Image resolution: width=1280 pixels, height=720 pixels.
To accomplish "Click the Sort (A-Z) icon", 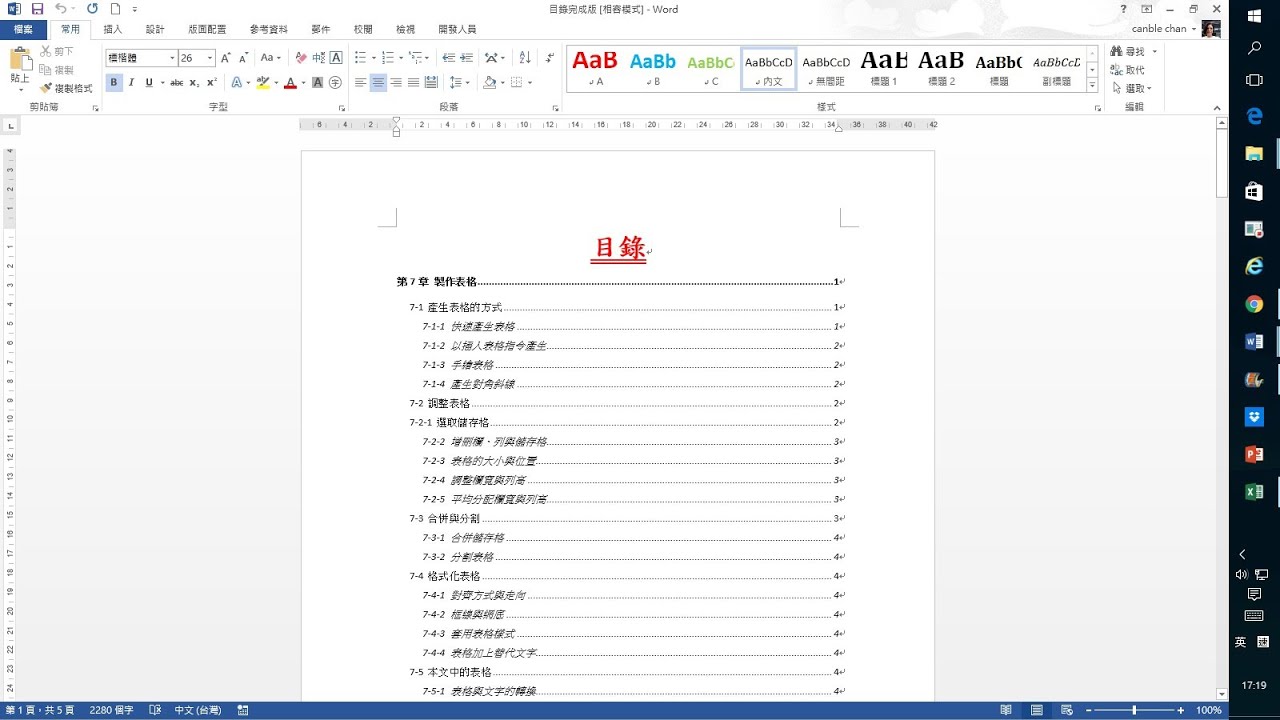I will point(524,58).
